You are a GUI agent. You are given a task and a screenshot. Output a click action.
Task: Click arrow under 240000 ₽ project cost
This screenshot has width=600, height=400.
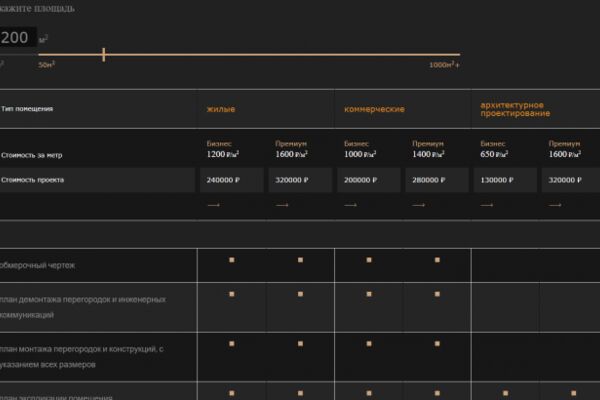click(x=213, y=205)
